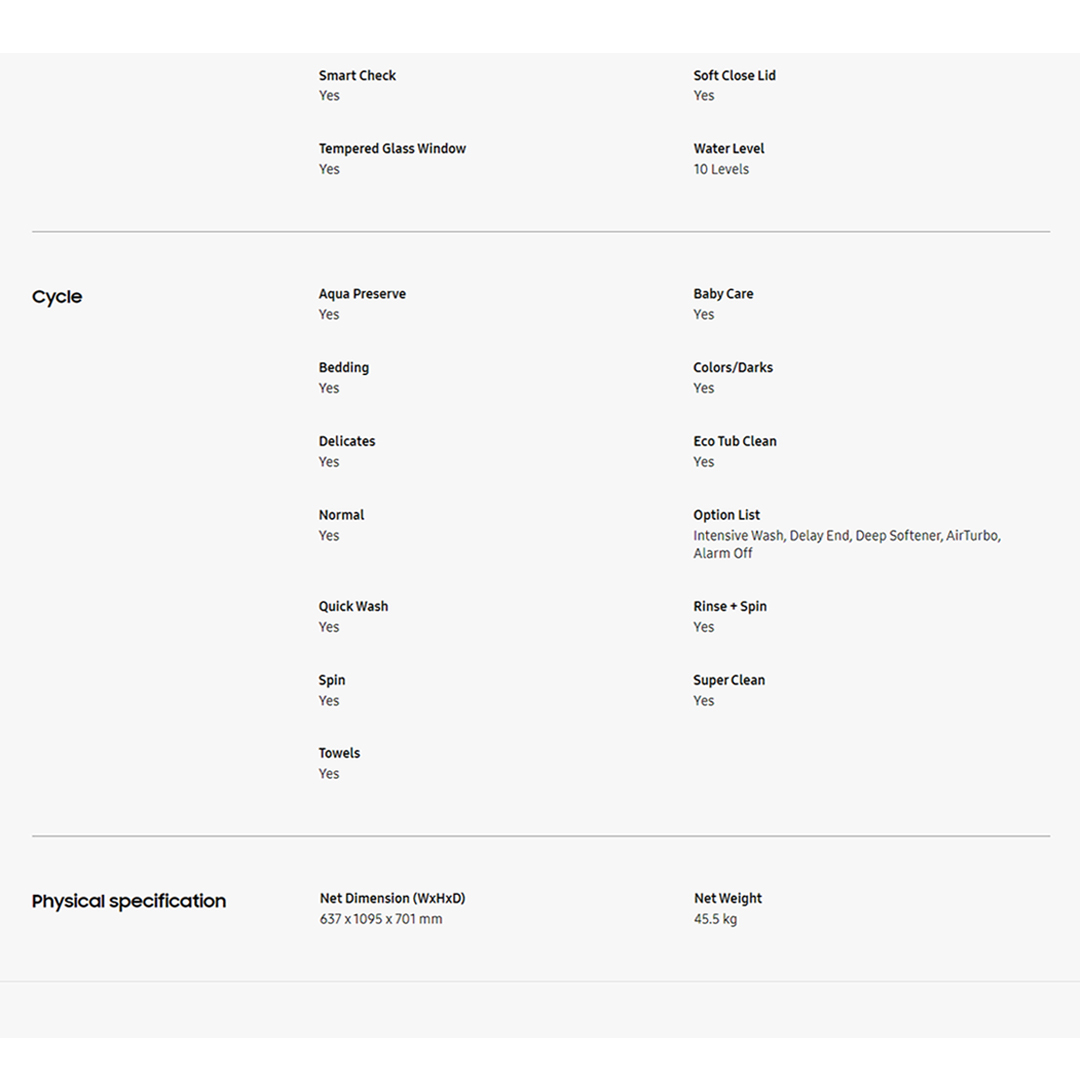This screenshot has height=1080, width=1080.
Task: Click the Bedding cycle label
Action: (343, 367)
